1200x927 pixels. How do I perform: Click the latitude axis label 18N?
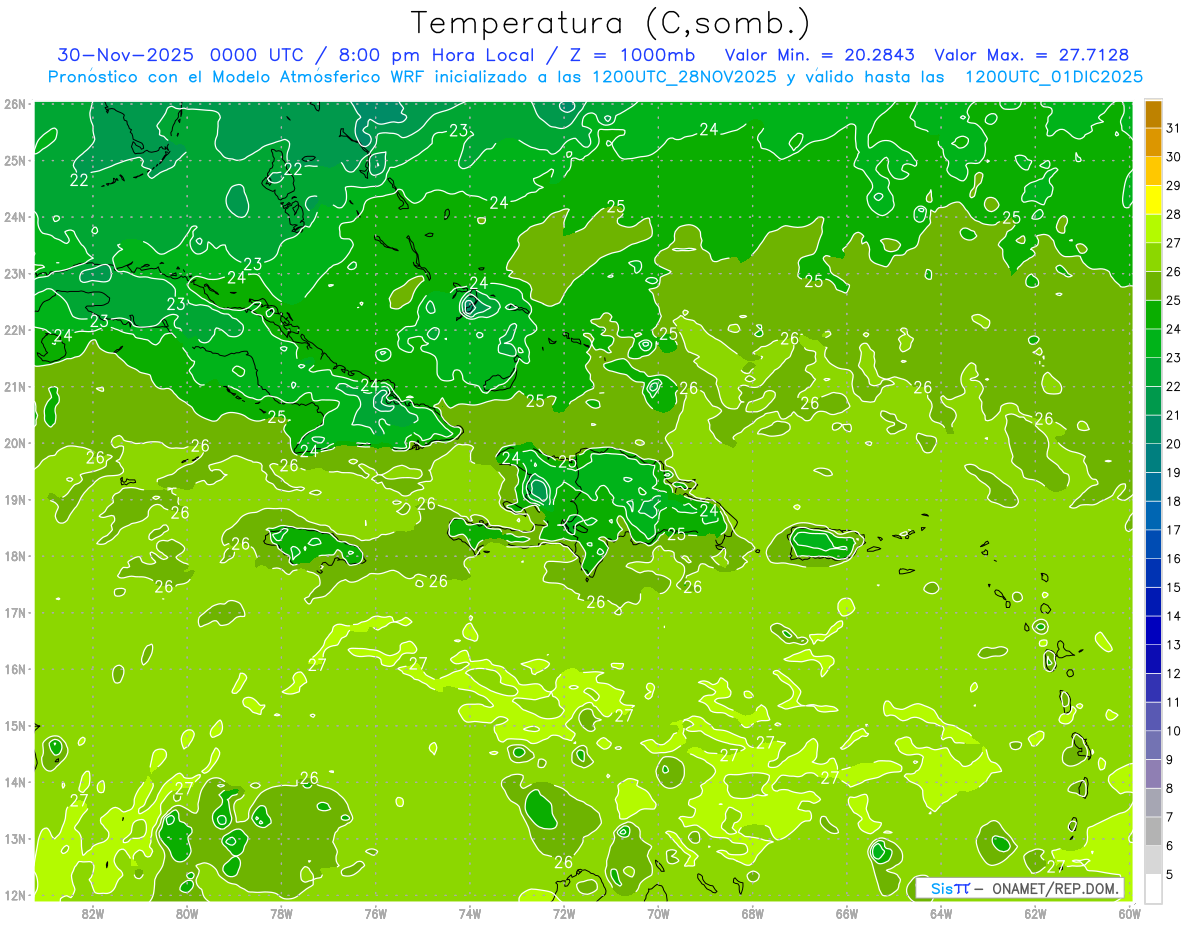point(15,556)
